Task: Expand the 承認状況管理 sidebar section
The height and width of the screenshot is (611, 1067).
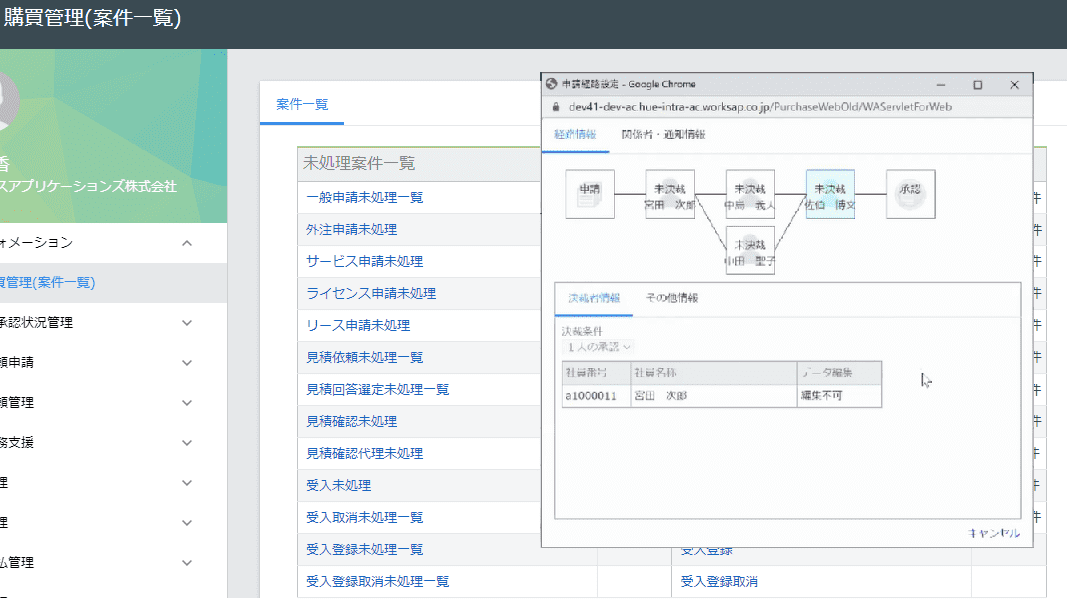Action: [x=187, y=323]
